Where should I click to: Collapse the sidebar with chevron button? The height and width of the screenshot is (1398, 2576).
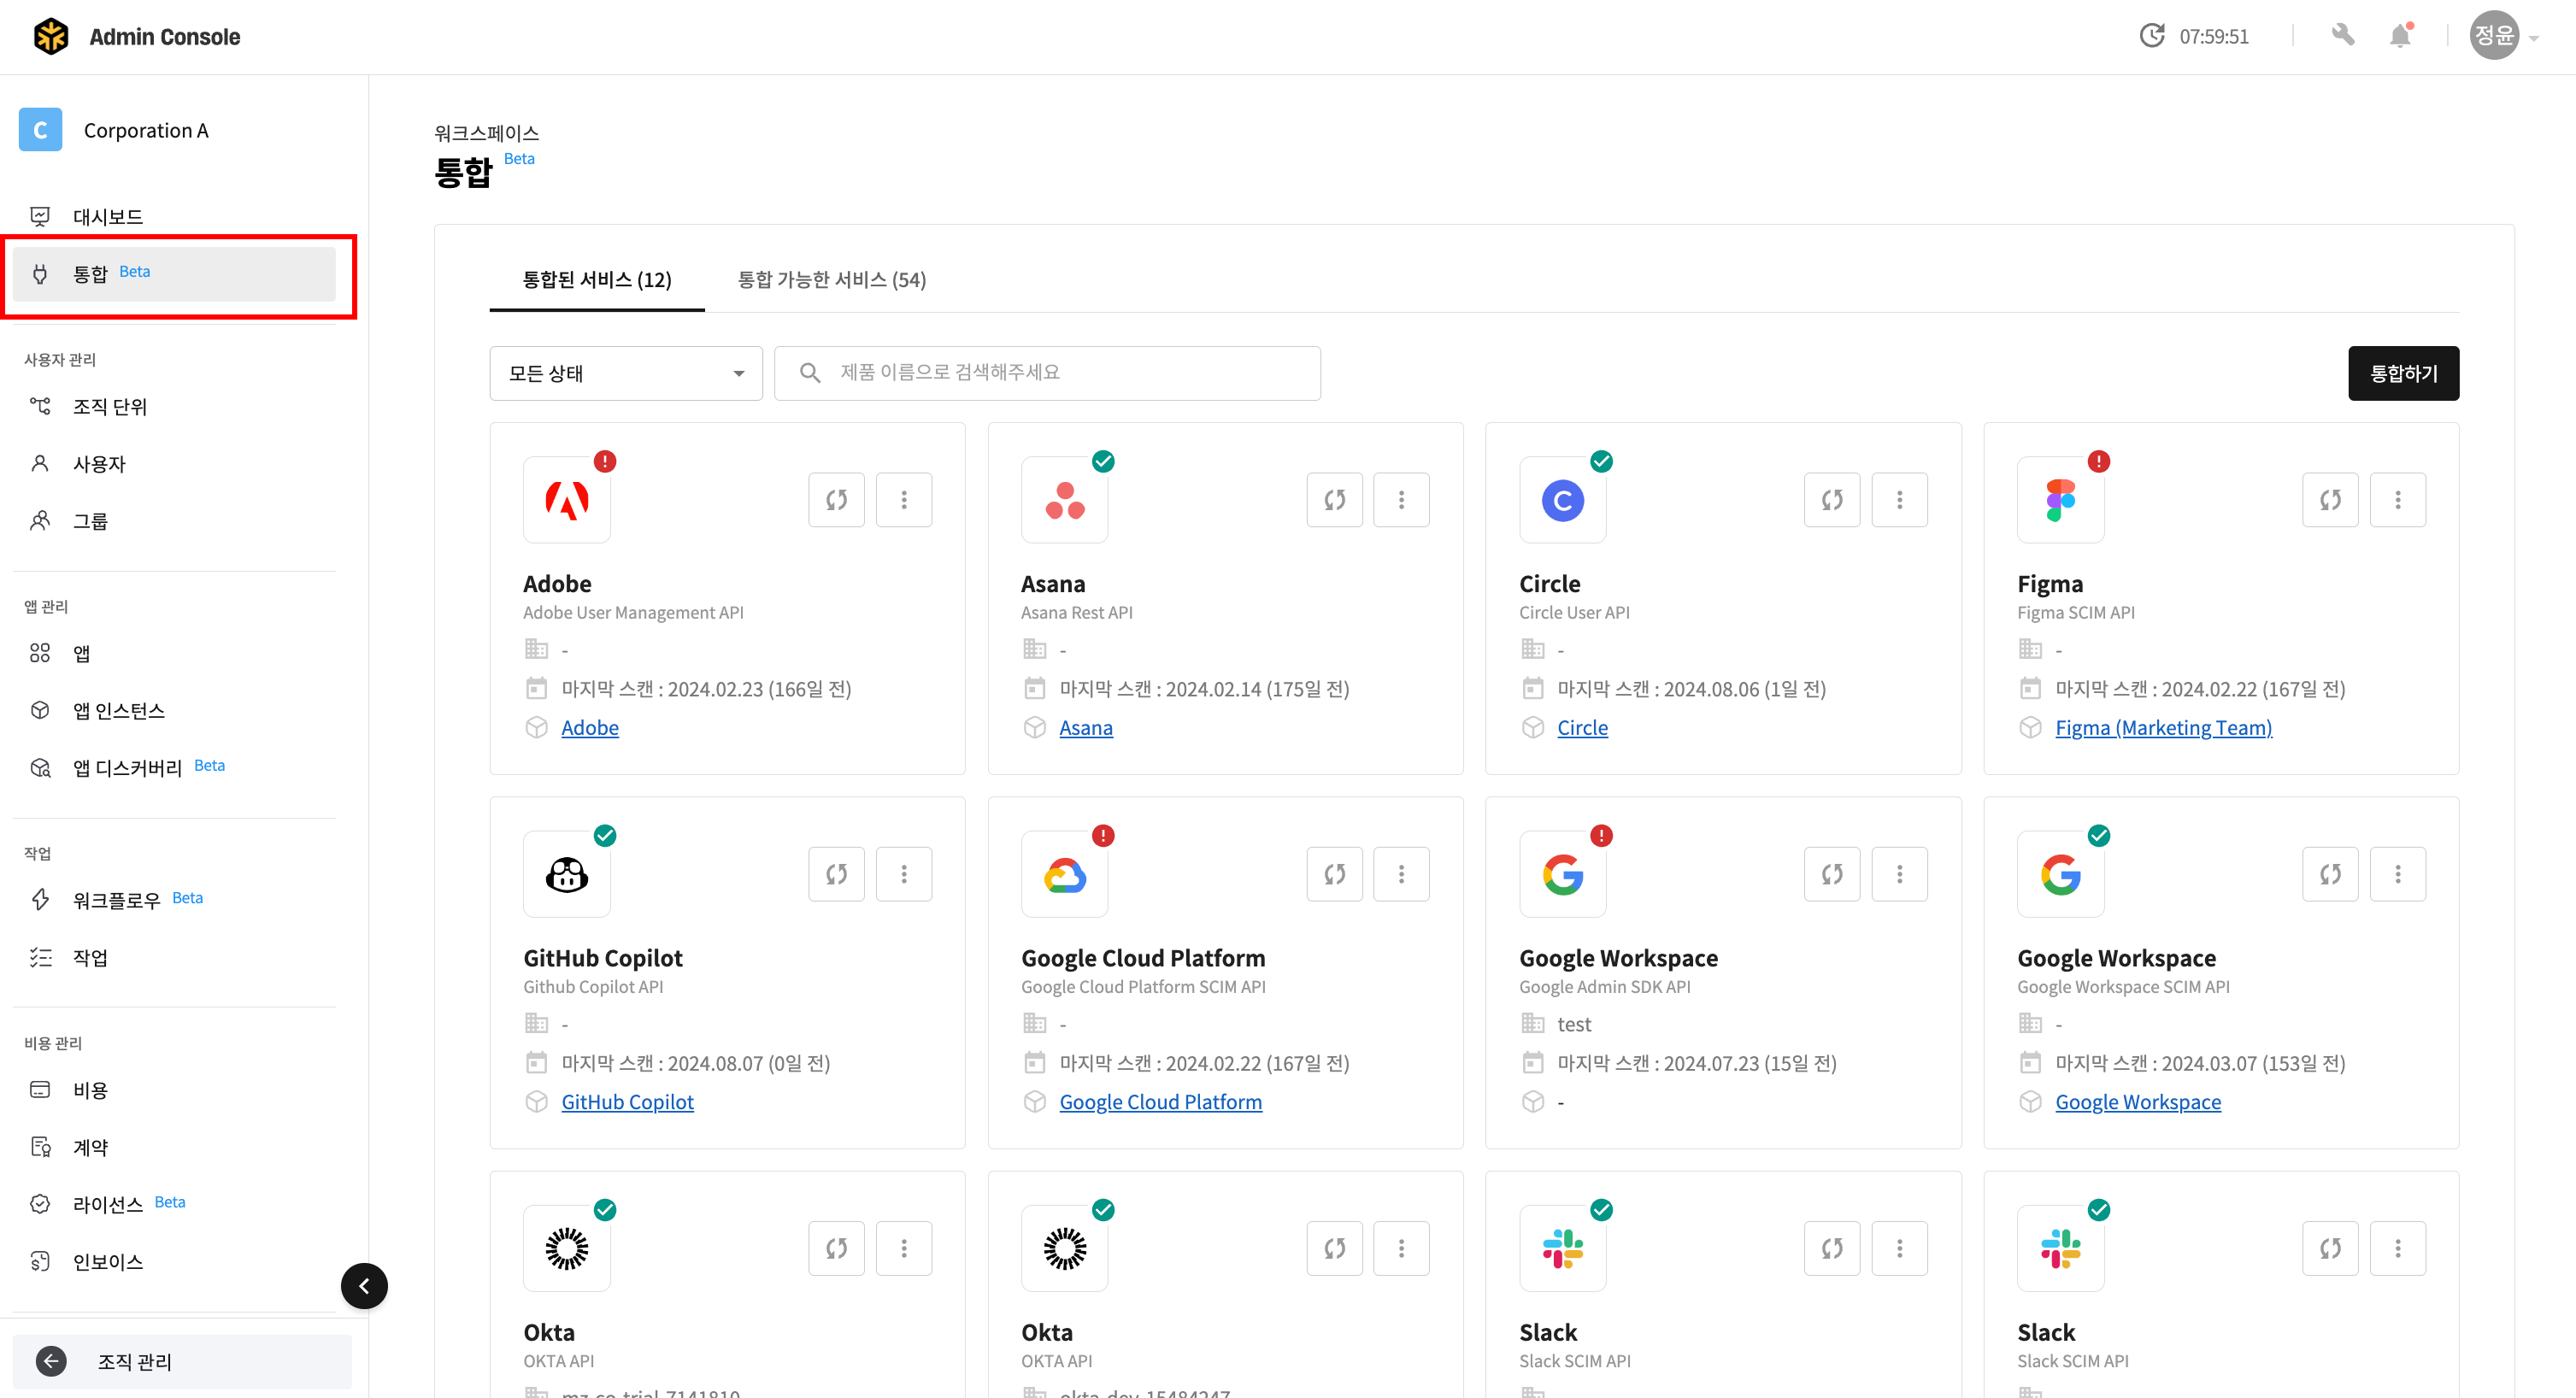point(364,1285)
